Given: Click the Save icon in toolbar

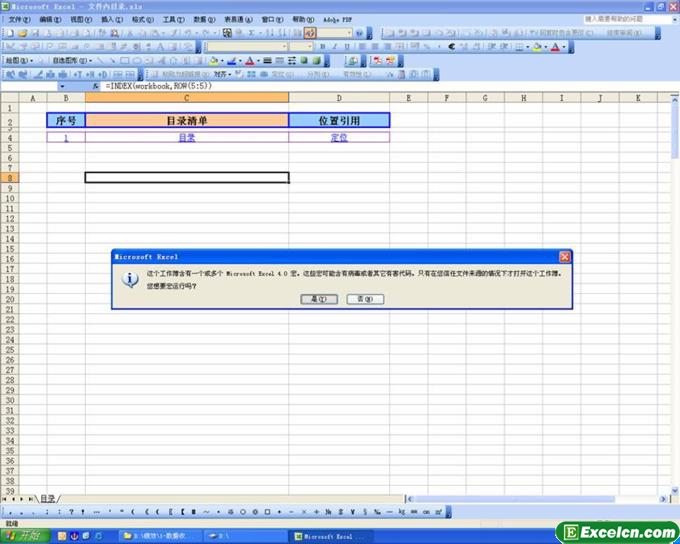Looking at the screenshot, I should point(32,33).
